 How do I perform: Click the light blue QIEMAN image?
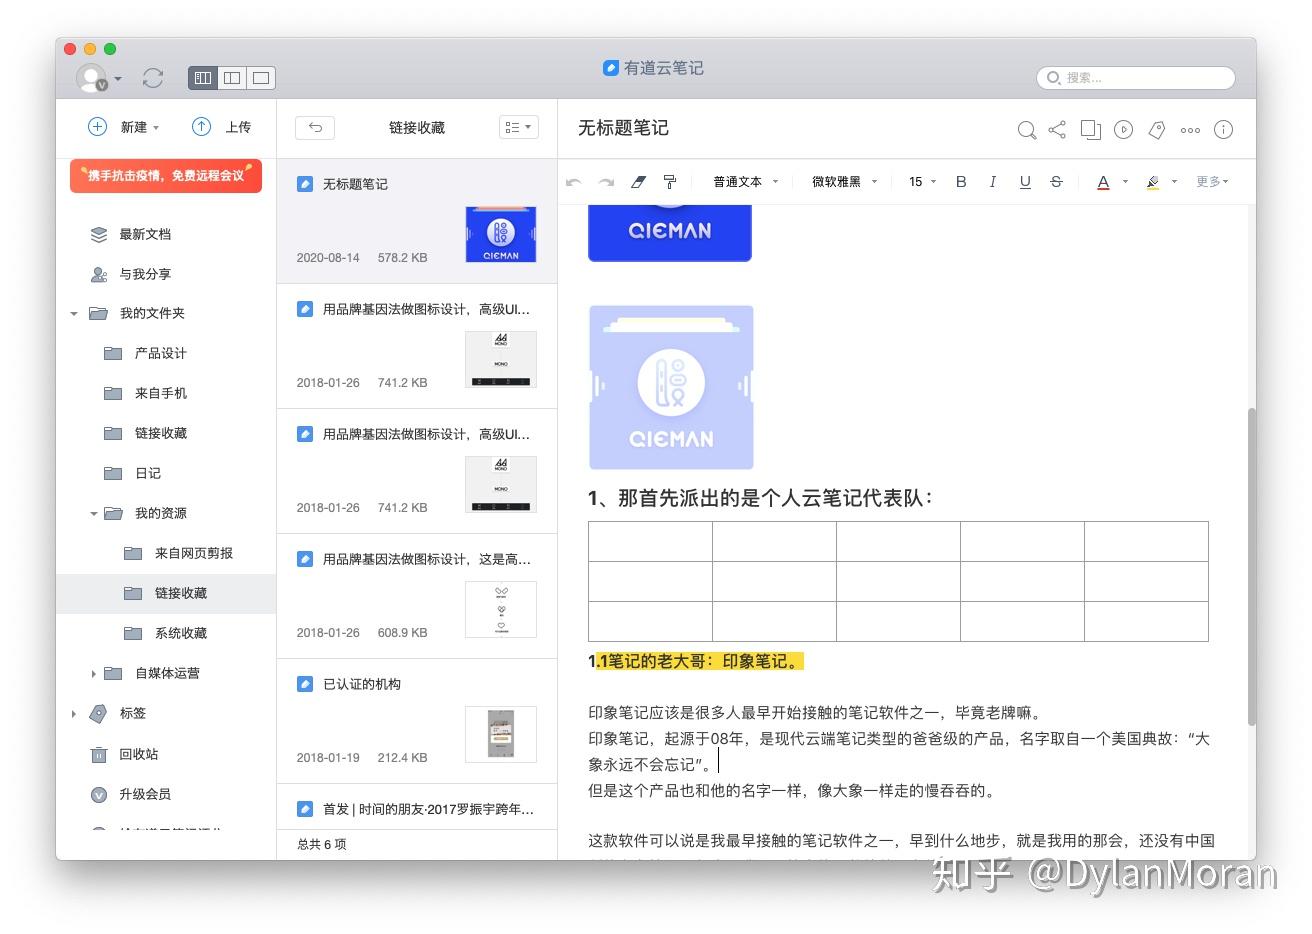click(671, 388)
